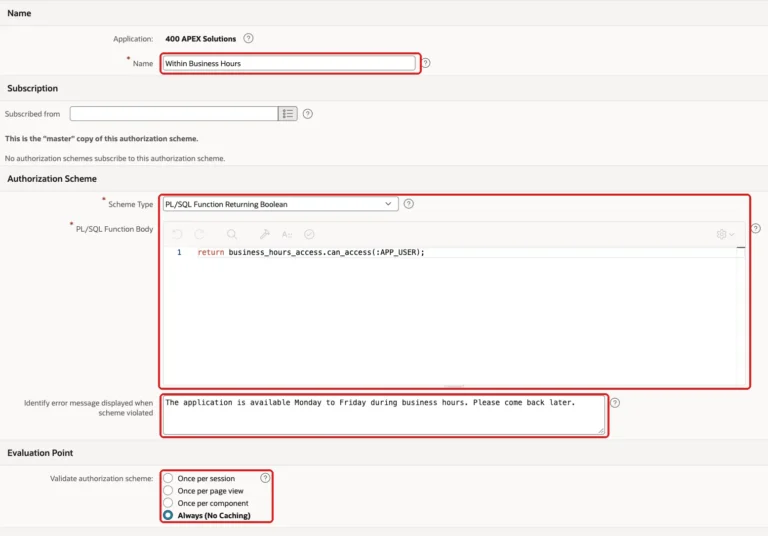Select the Once per session option
Image resolution: width=768 pixels, height=536 pixels.
pos(168,478)
